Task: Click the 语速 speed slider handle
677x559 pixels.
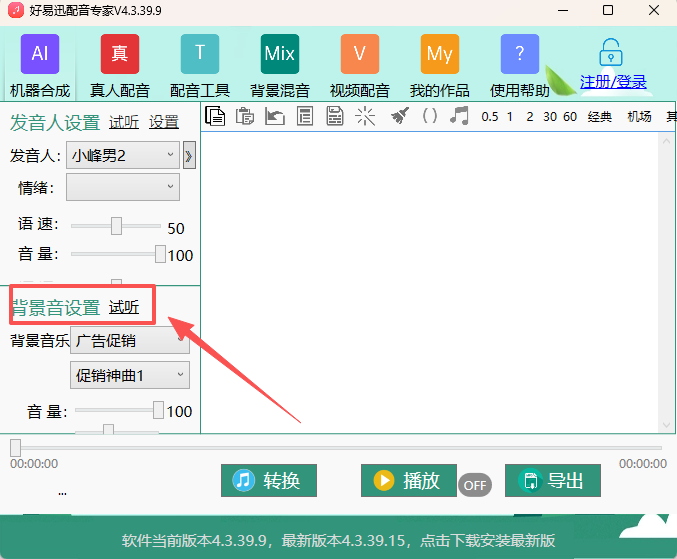Action: tap(116, 226)
